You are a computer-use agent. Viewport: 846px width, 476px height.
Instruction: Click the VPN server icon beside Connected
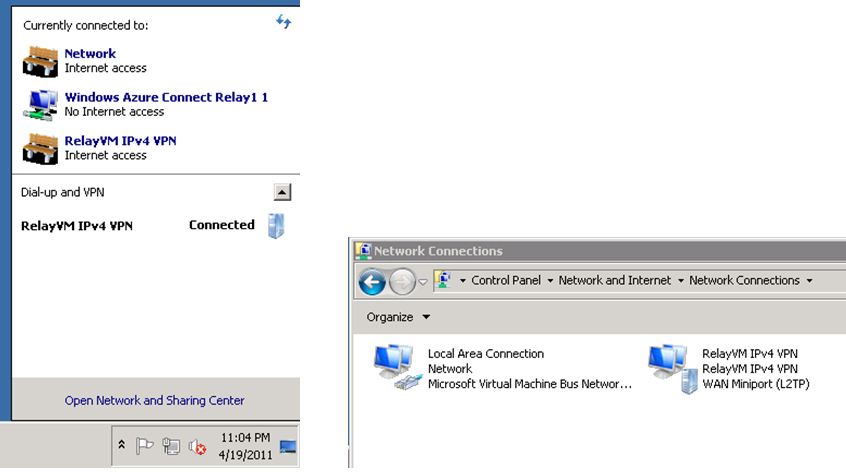[276, 226]
